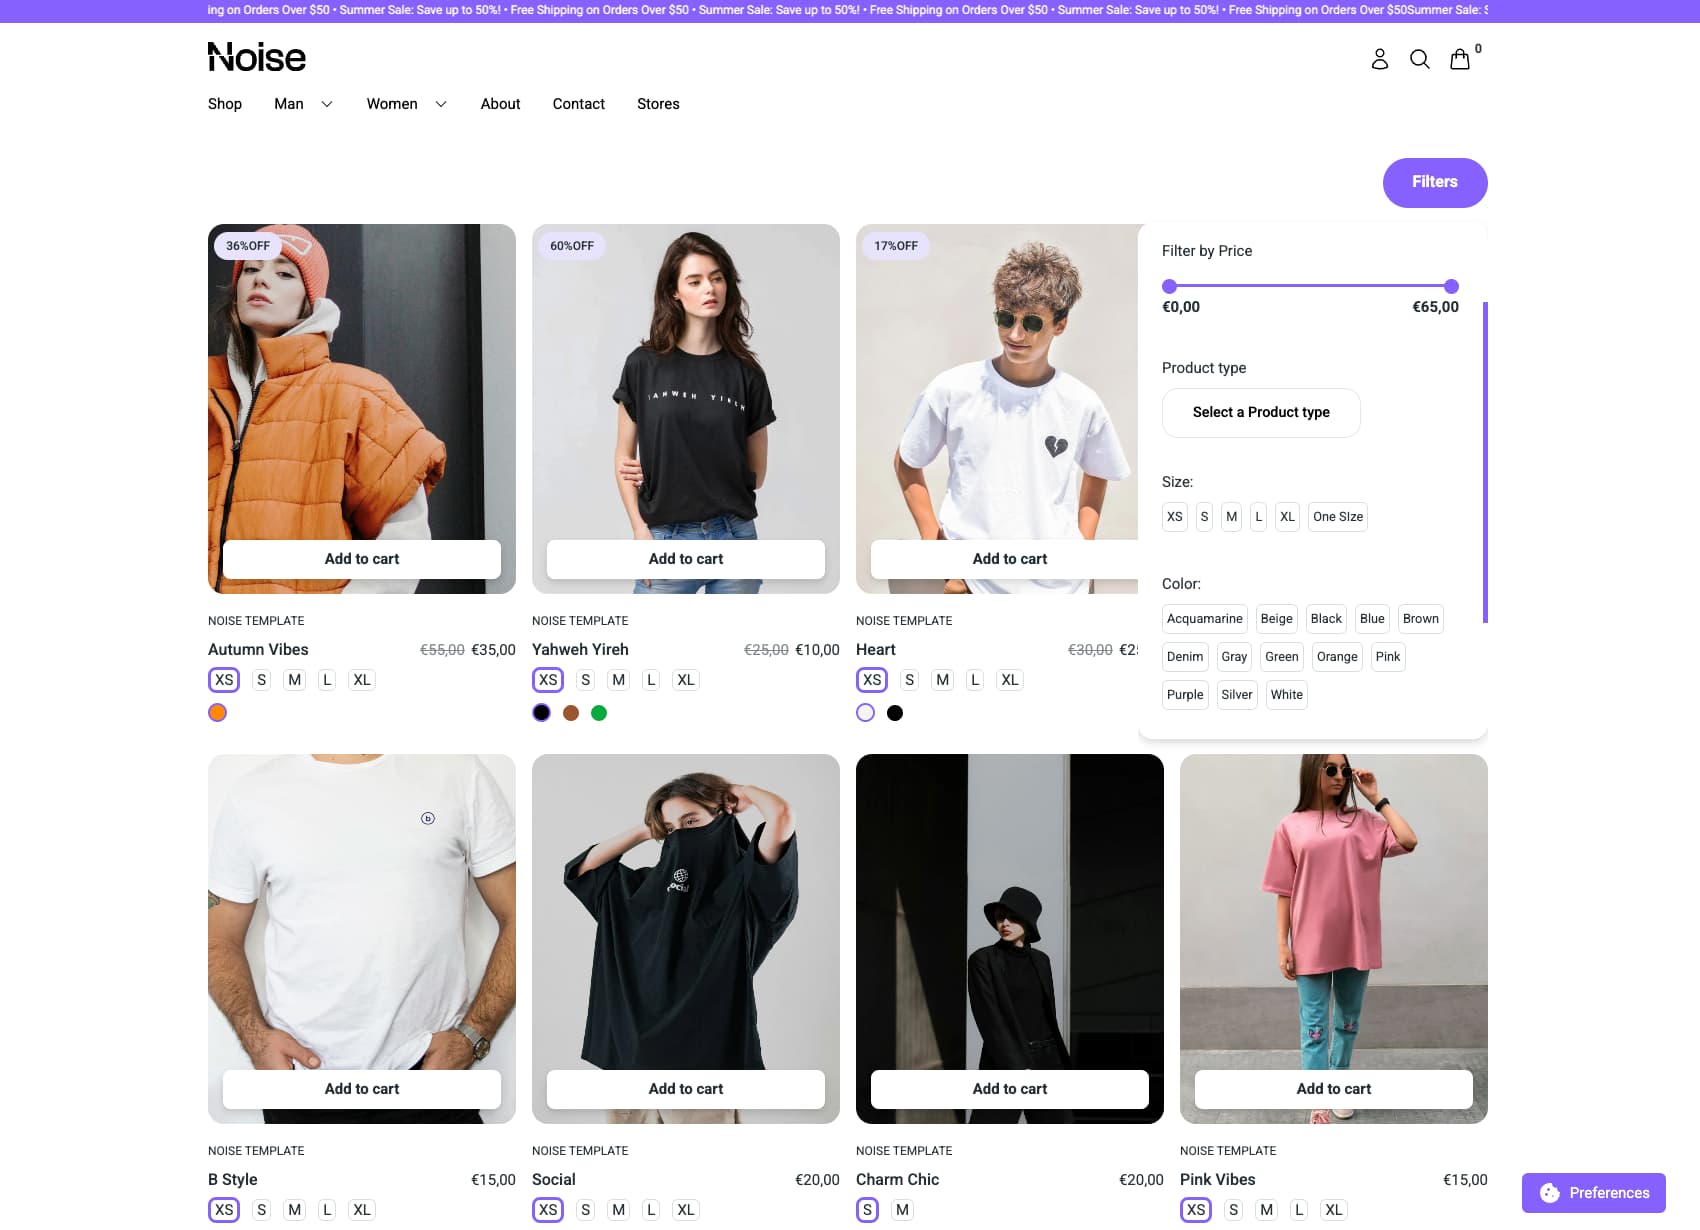This screenshot has width=1700, height=1230.
Task: Enable the One Size filter option
Action: click(1337, 516)
